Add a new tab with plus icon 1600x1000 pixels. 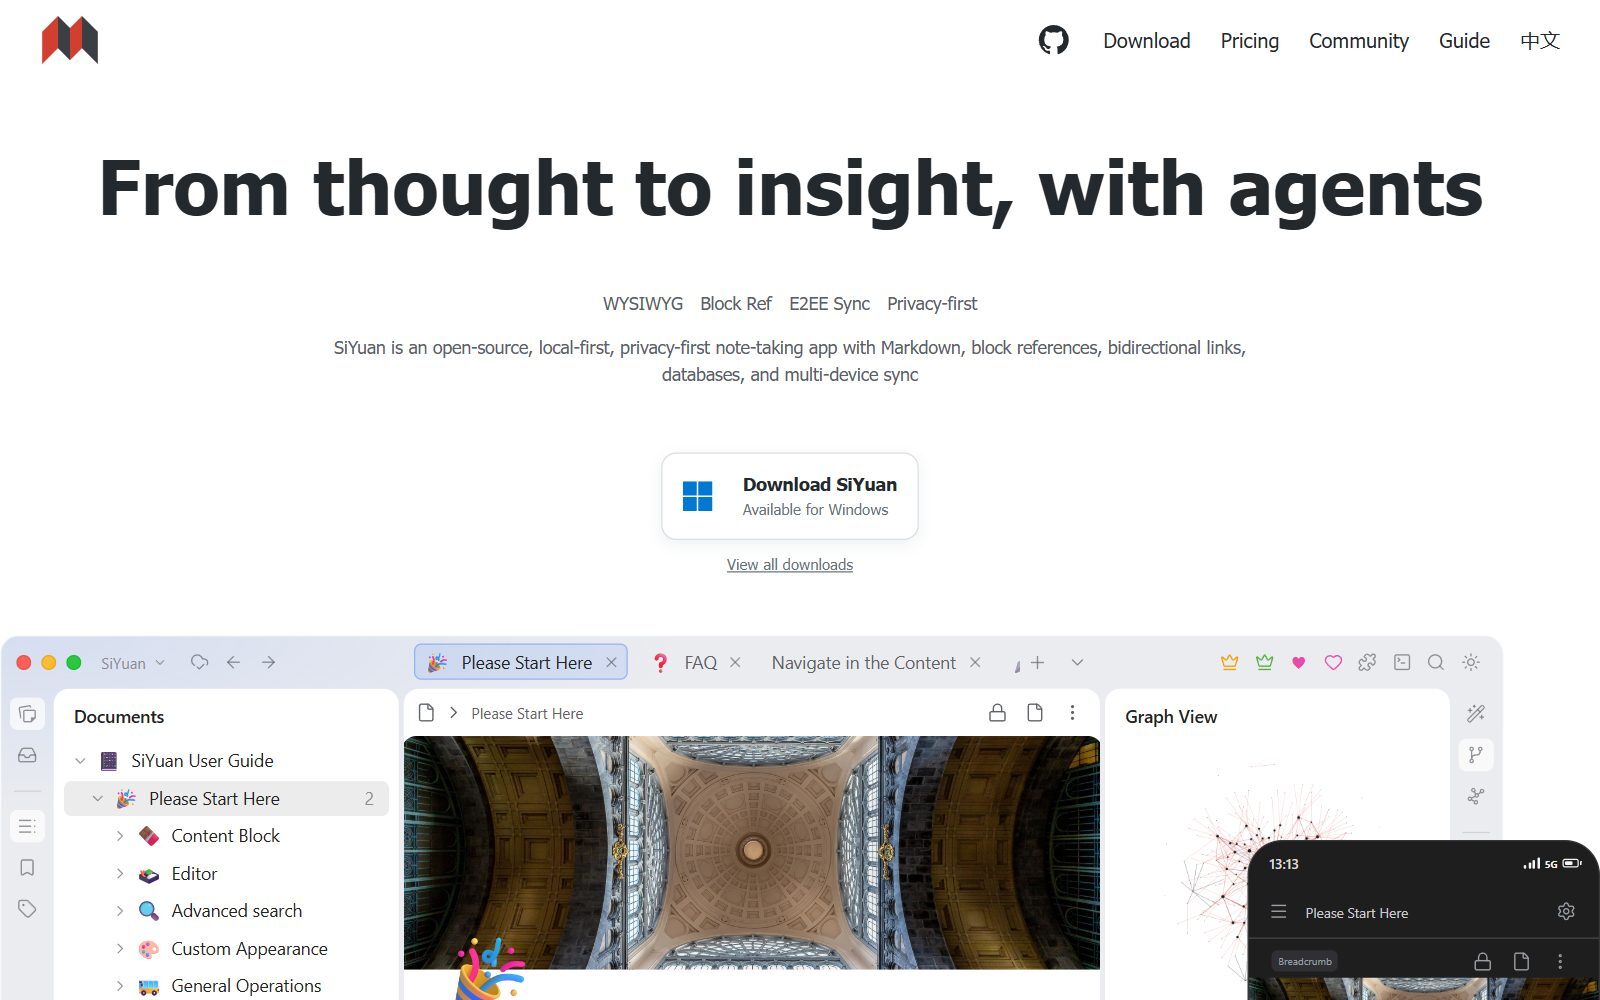(x=1037, y=662)
